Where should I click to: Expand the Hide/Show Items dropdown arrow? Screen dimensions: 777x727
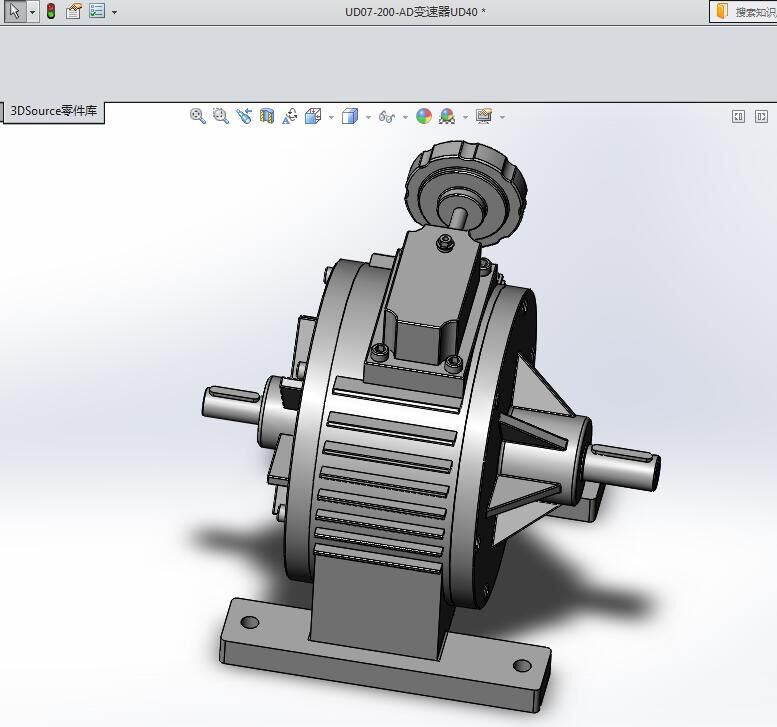coord(405,117)
